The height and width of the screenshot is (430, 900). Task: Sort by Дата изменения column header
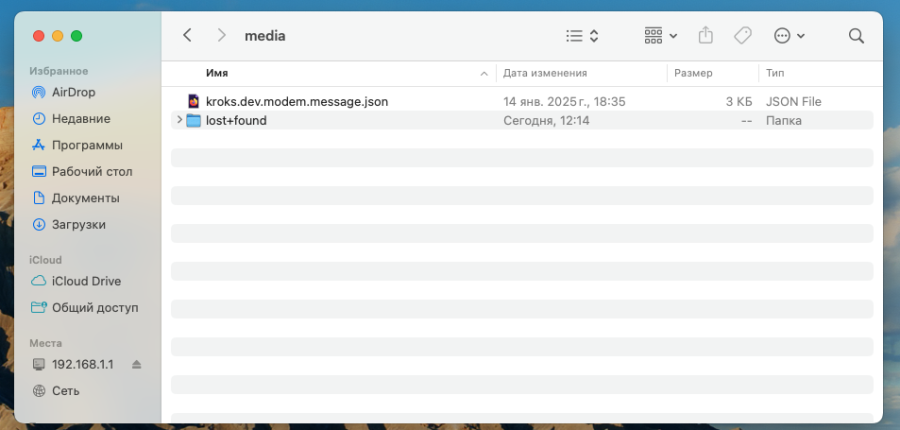click(x=545, y=73)
